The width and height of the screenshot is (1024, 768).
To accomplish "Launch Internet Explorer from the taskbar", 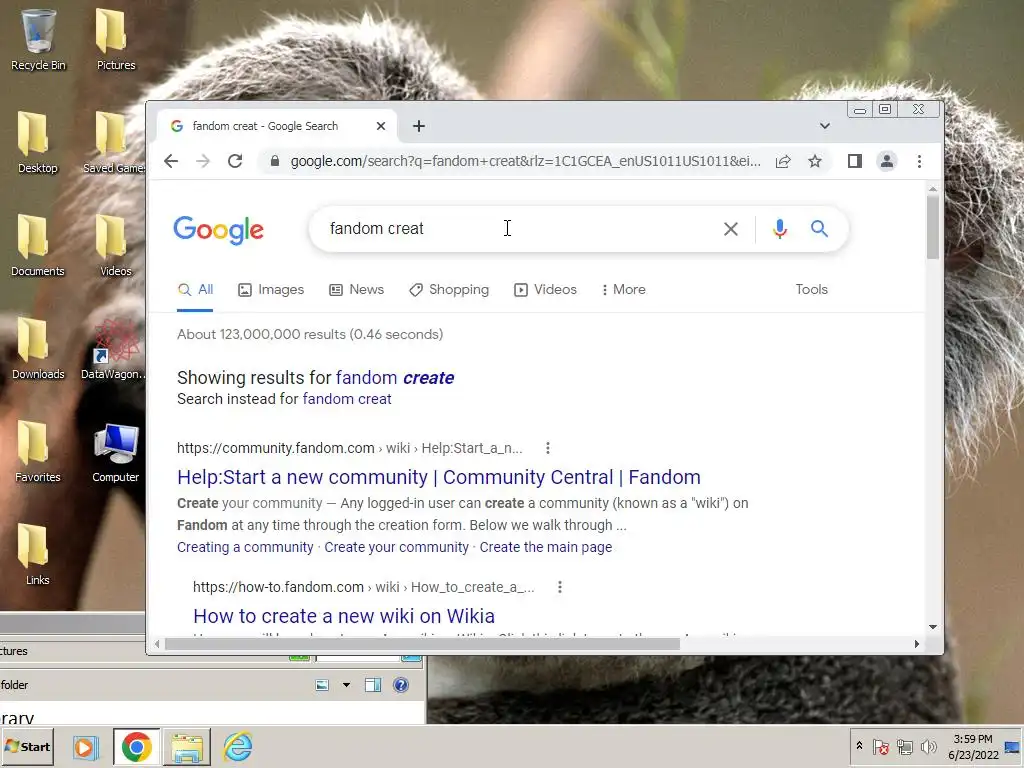I will point(238,747).
